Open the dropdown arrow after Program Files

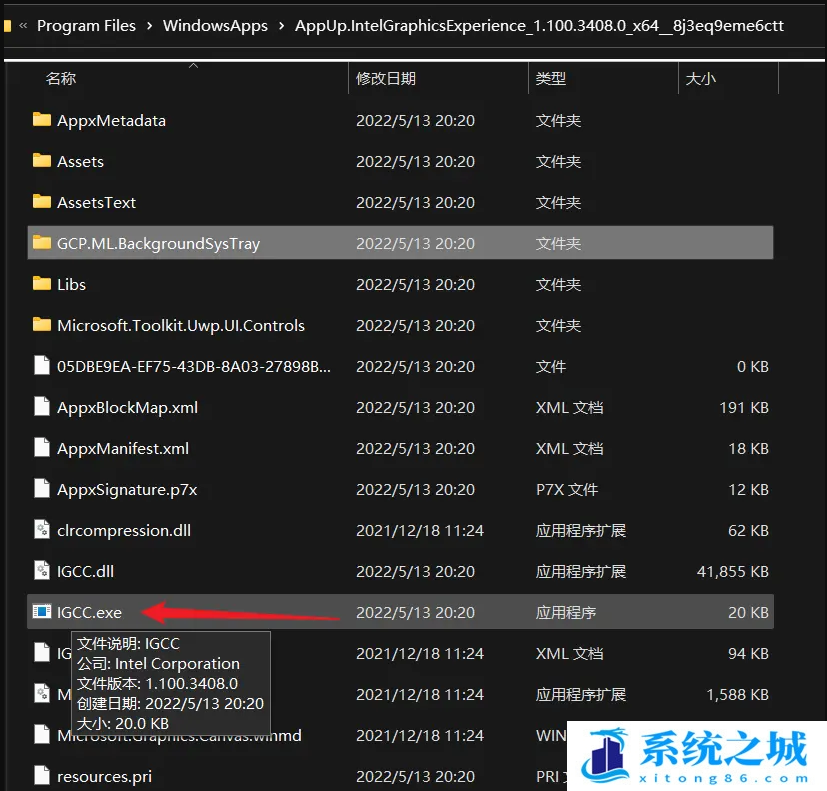(149, 26)
